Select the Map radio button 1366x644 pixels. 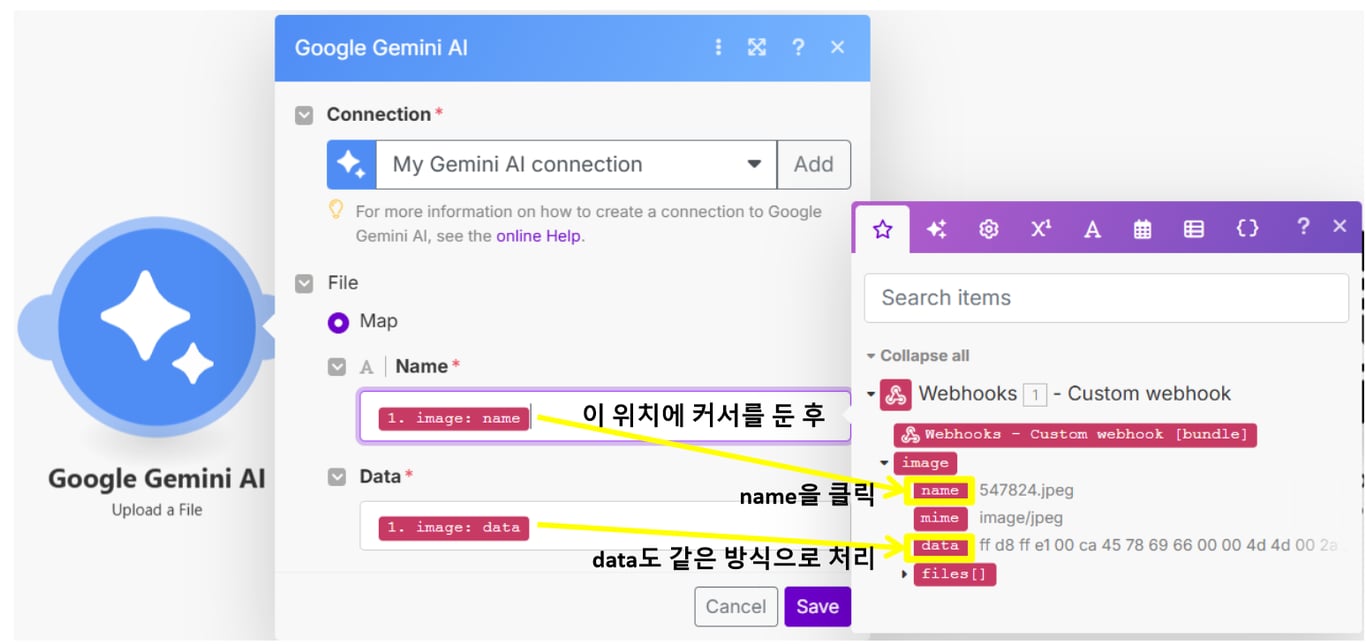tap(338, 322)
